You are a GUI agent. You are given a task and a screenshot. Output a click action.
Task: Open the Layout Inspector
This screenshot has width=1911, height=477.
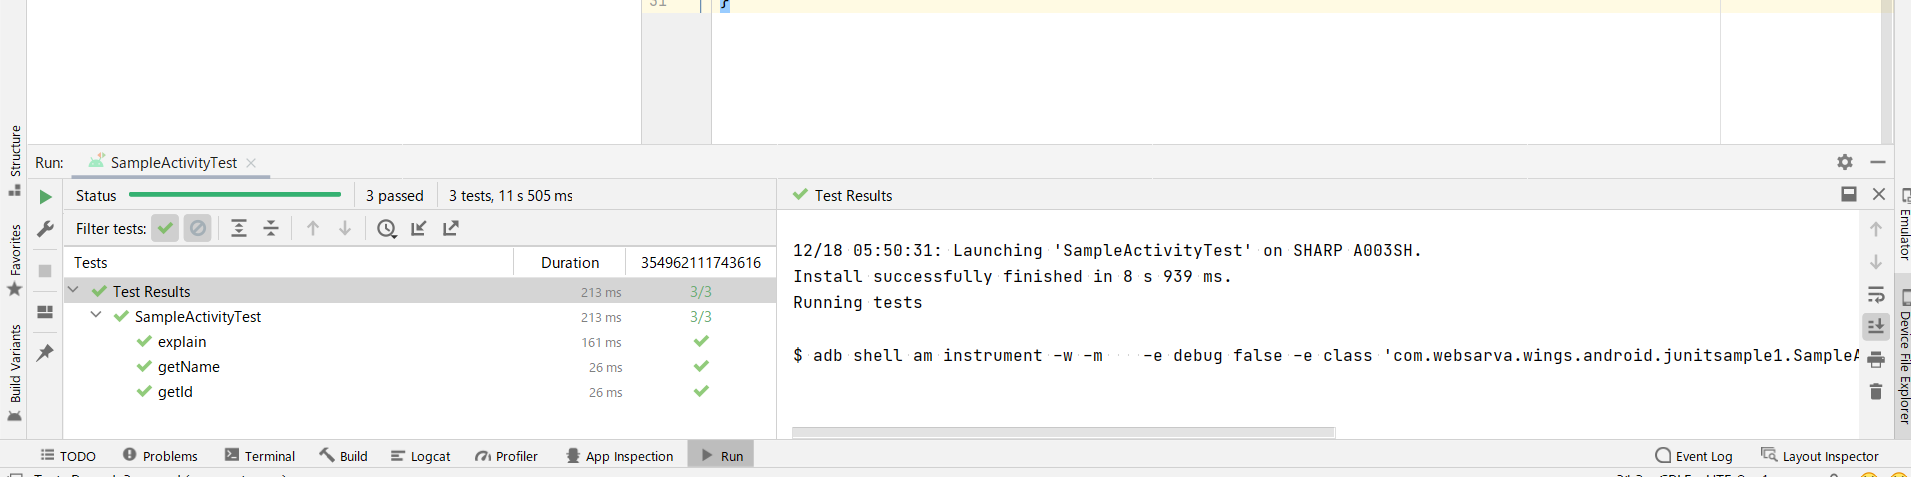coord(1820,456)
